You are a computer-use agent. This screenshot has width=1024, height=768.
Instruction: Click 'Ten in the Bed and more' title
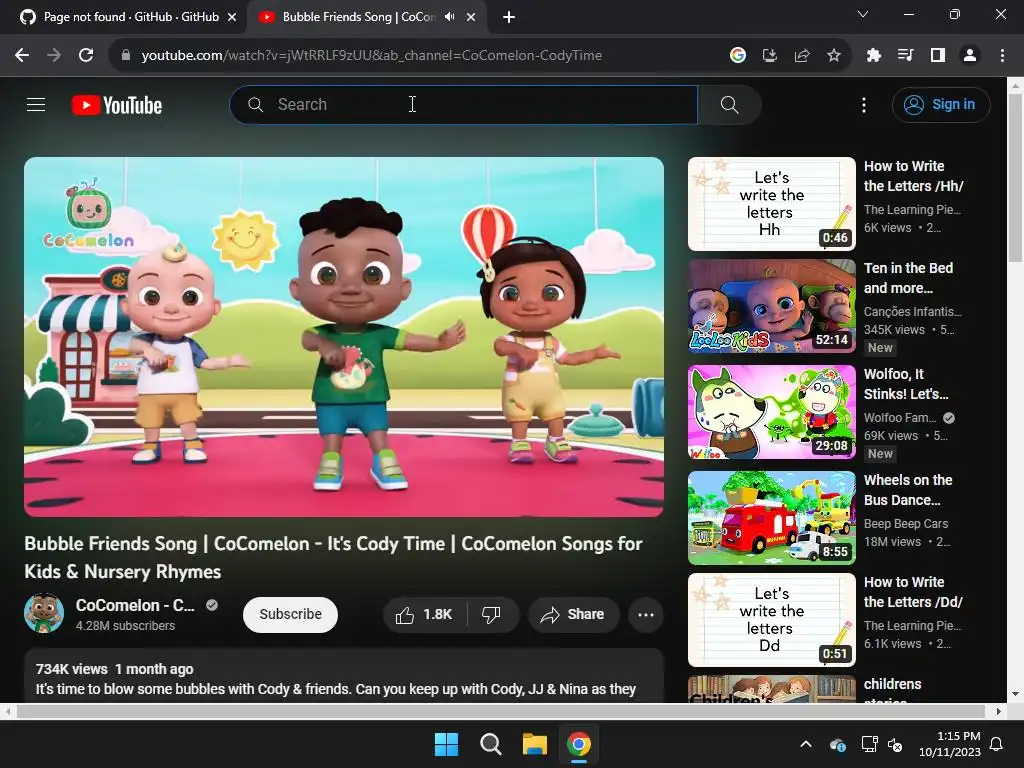[908, 278]
